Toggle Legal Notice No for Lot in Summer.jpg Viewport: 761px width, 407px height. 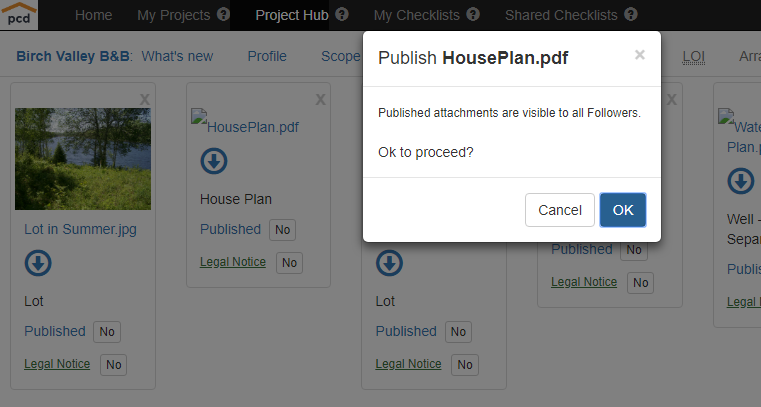pos(114,365)
